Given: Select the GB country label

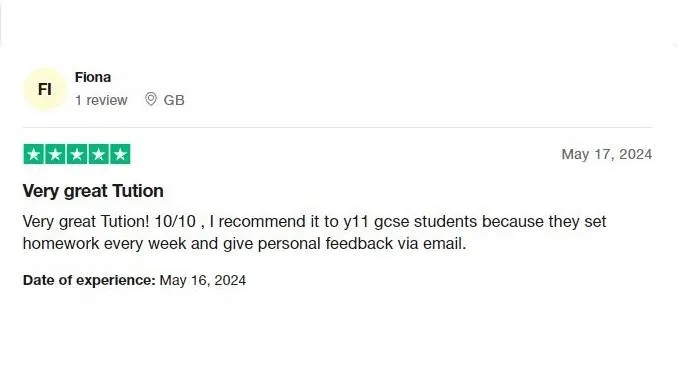Looking at the screenshot, I should point(174,100).
